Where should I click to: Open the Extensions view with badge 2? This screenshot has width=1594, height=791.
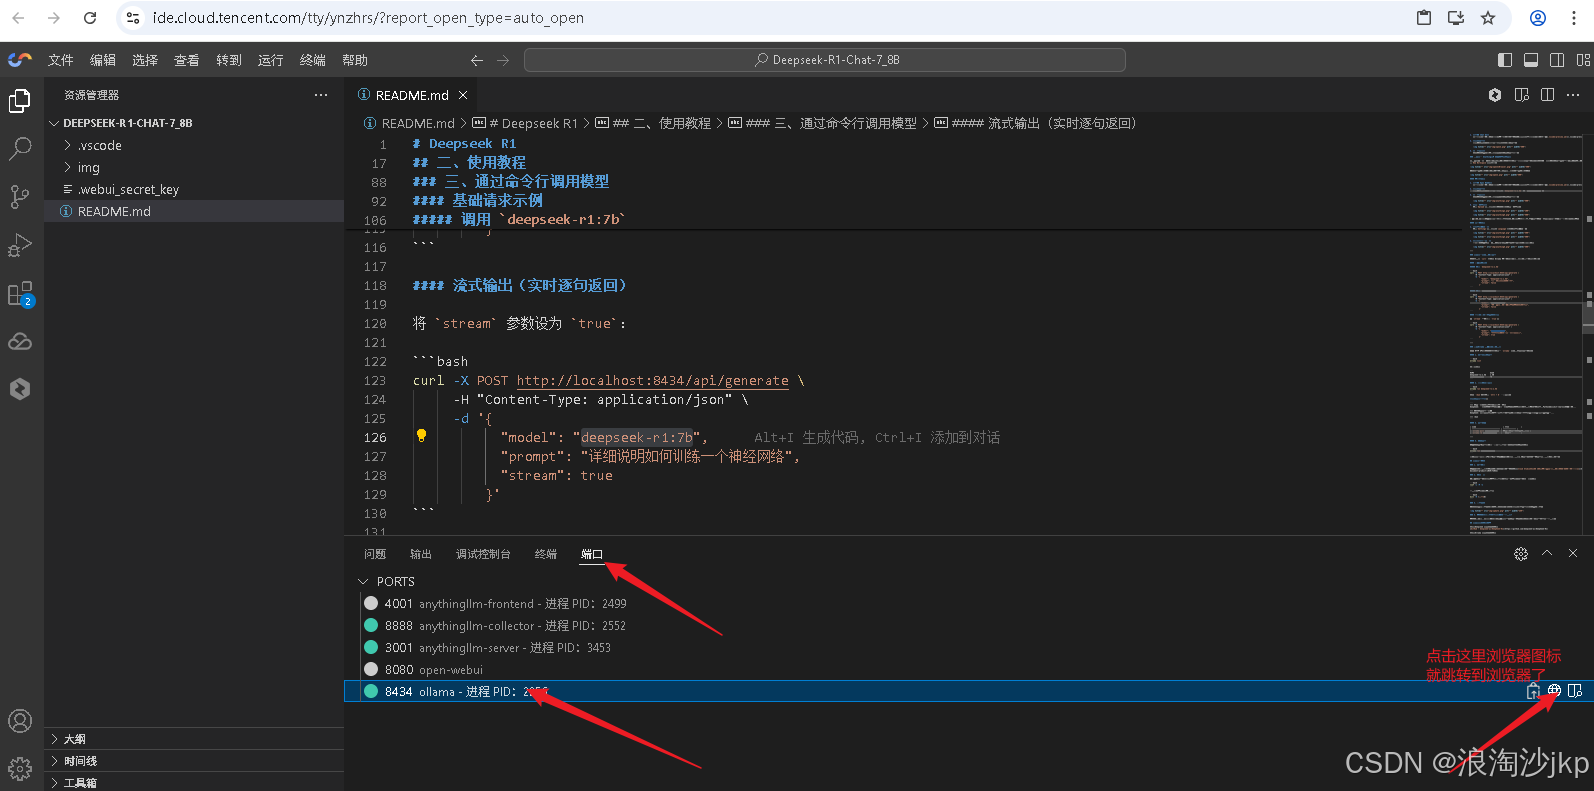(x=20, y=294)
